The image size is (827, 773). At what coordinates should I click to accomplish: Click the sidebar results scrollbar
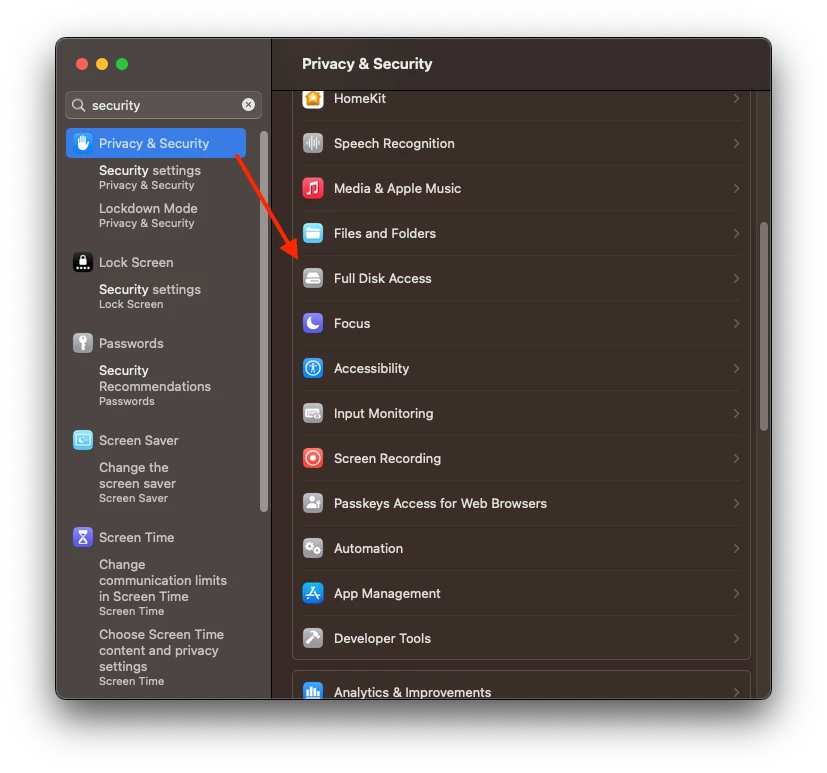(x=264, y=322)
